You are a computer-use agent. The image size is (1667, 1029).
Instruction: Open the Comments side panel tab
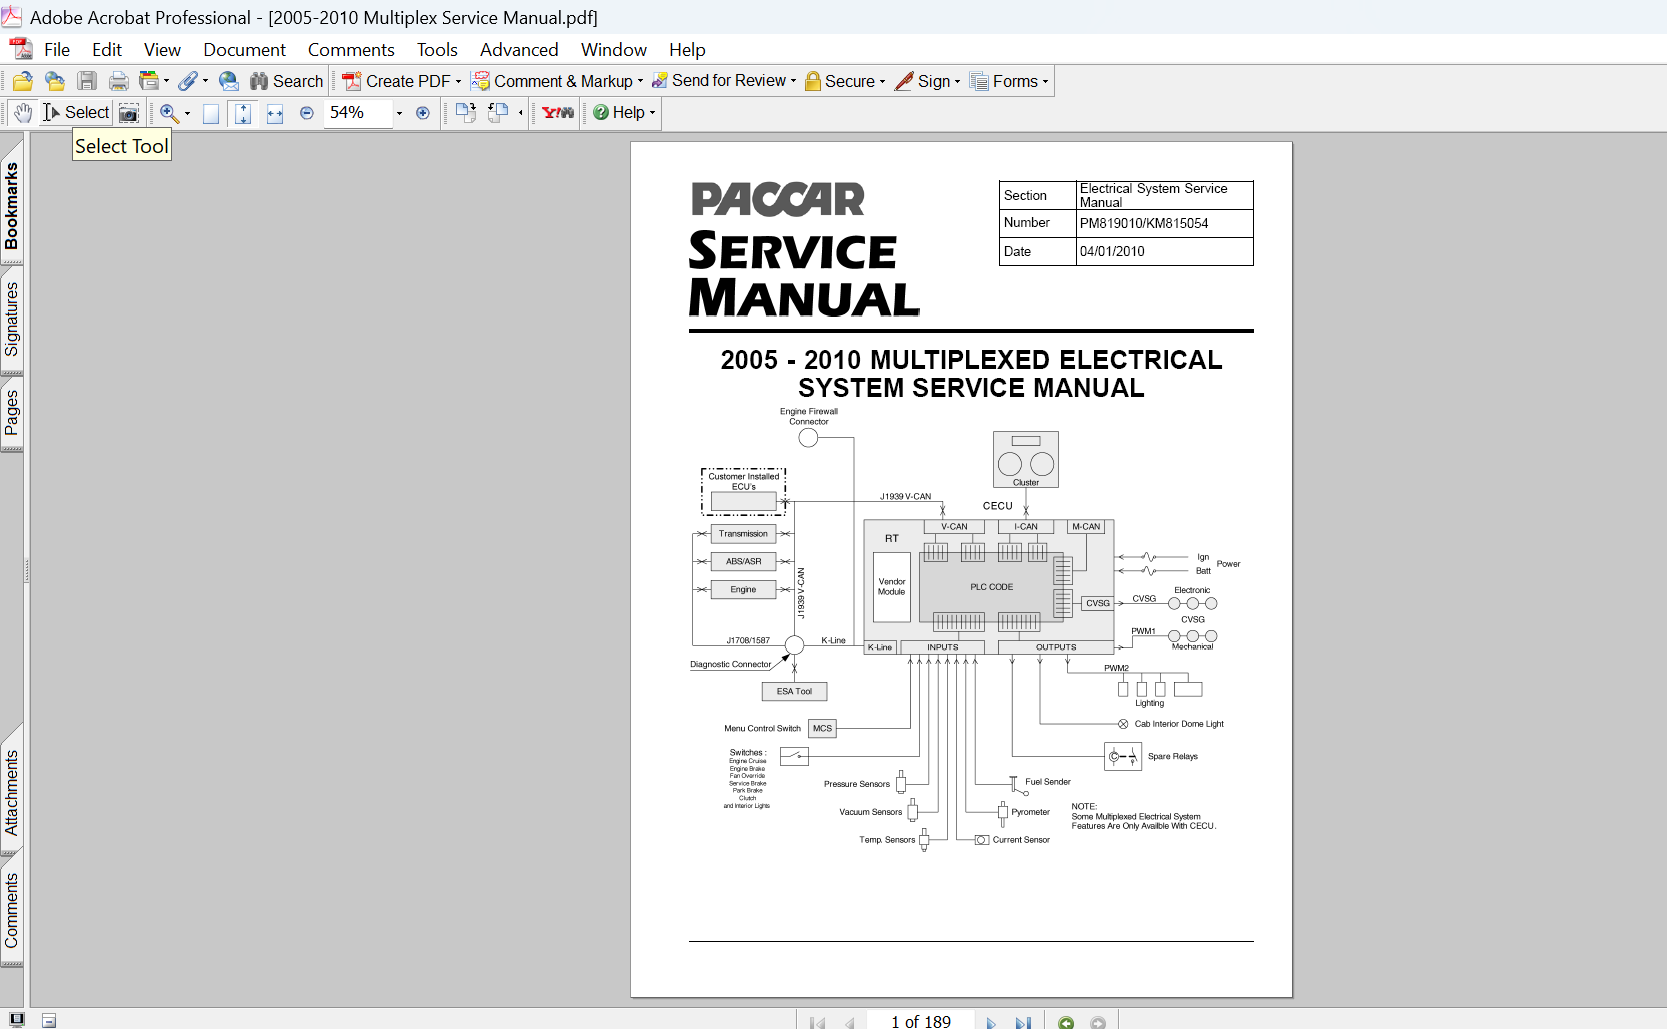pyautogui.click(x=12, y=910)
